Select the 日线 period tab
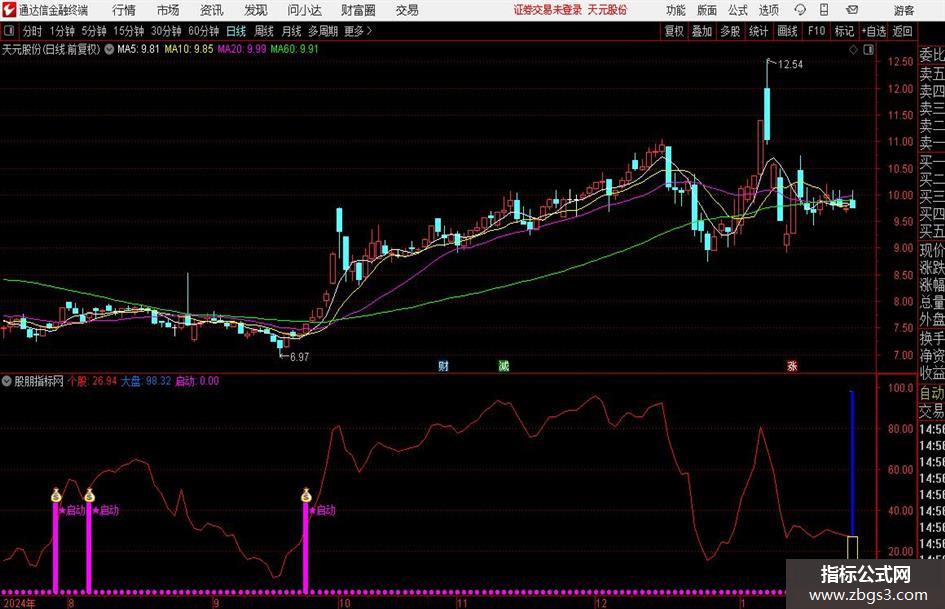Screen dimensions: 945x609 236,31
